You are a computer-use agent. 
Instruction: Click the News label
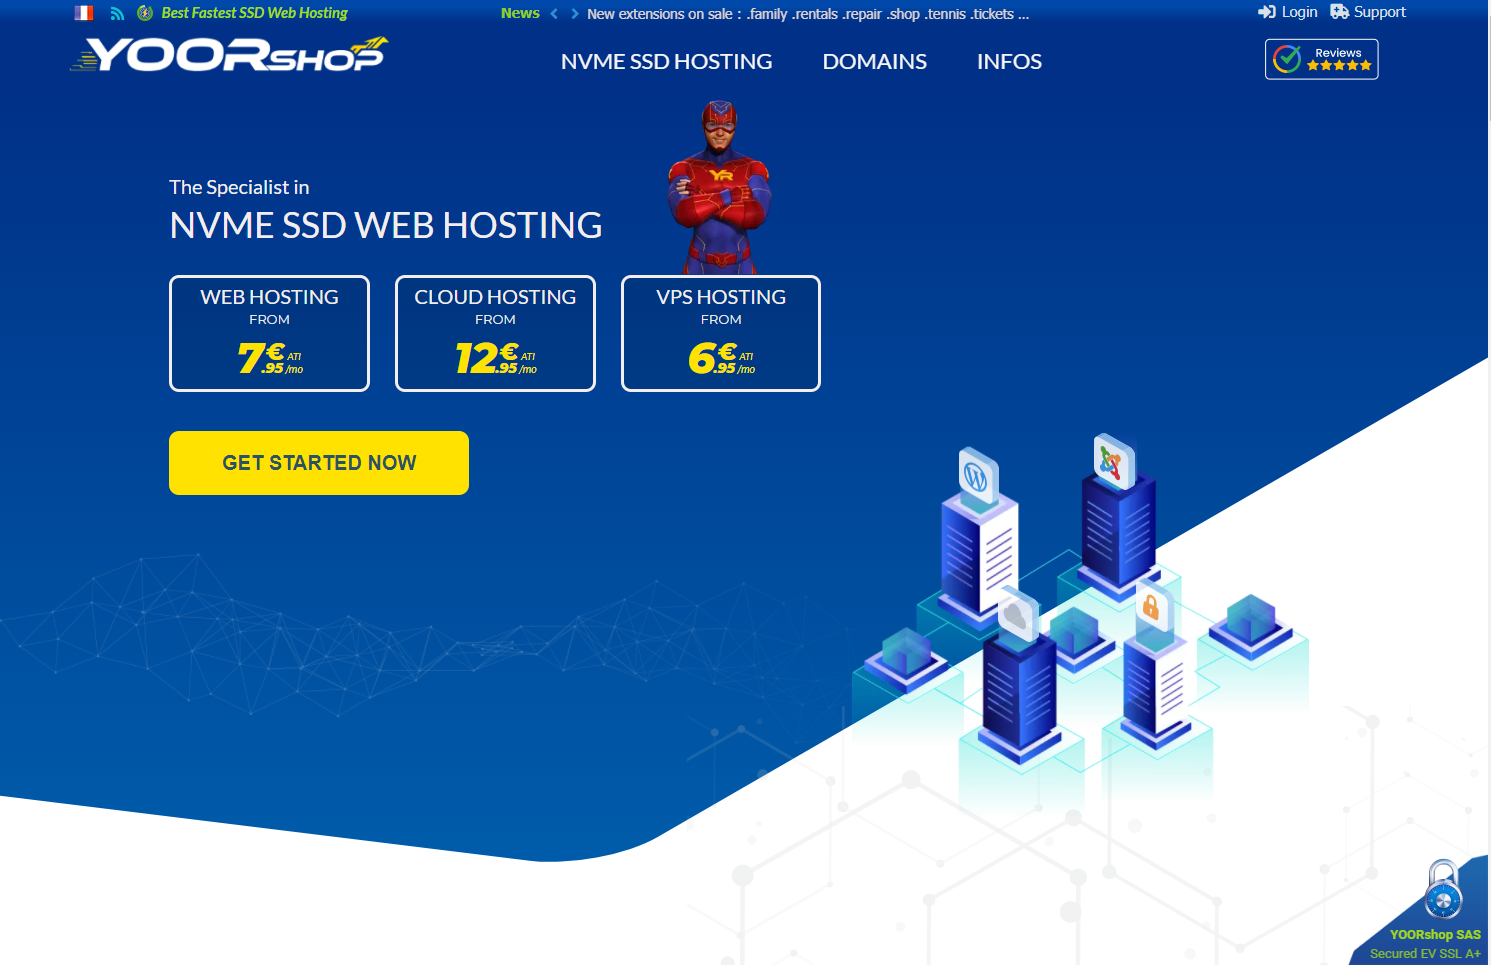point(520,13)
